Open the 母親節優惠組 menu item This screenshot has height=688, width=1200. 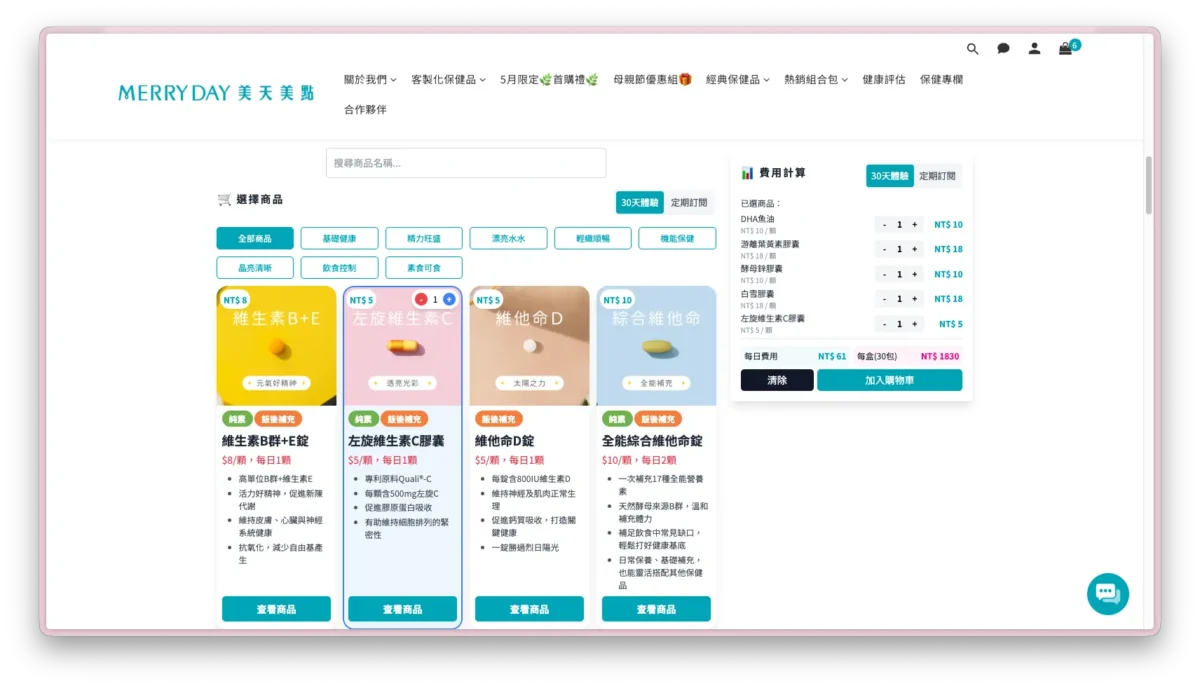(652, 79)
